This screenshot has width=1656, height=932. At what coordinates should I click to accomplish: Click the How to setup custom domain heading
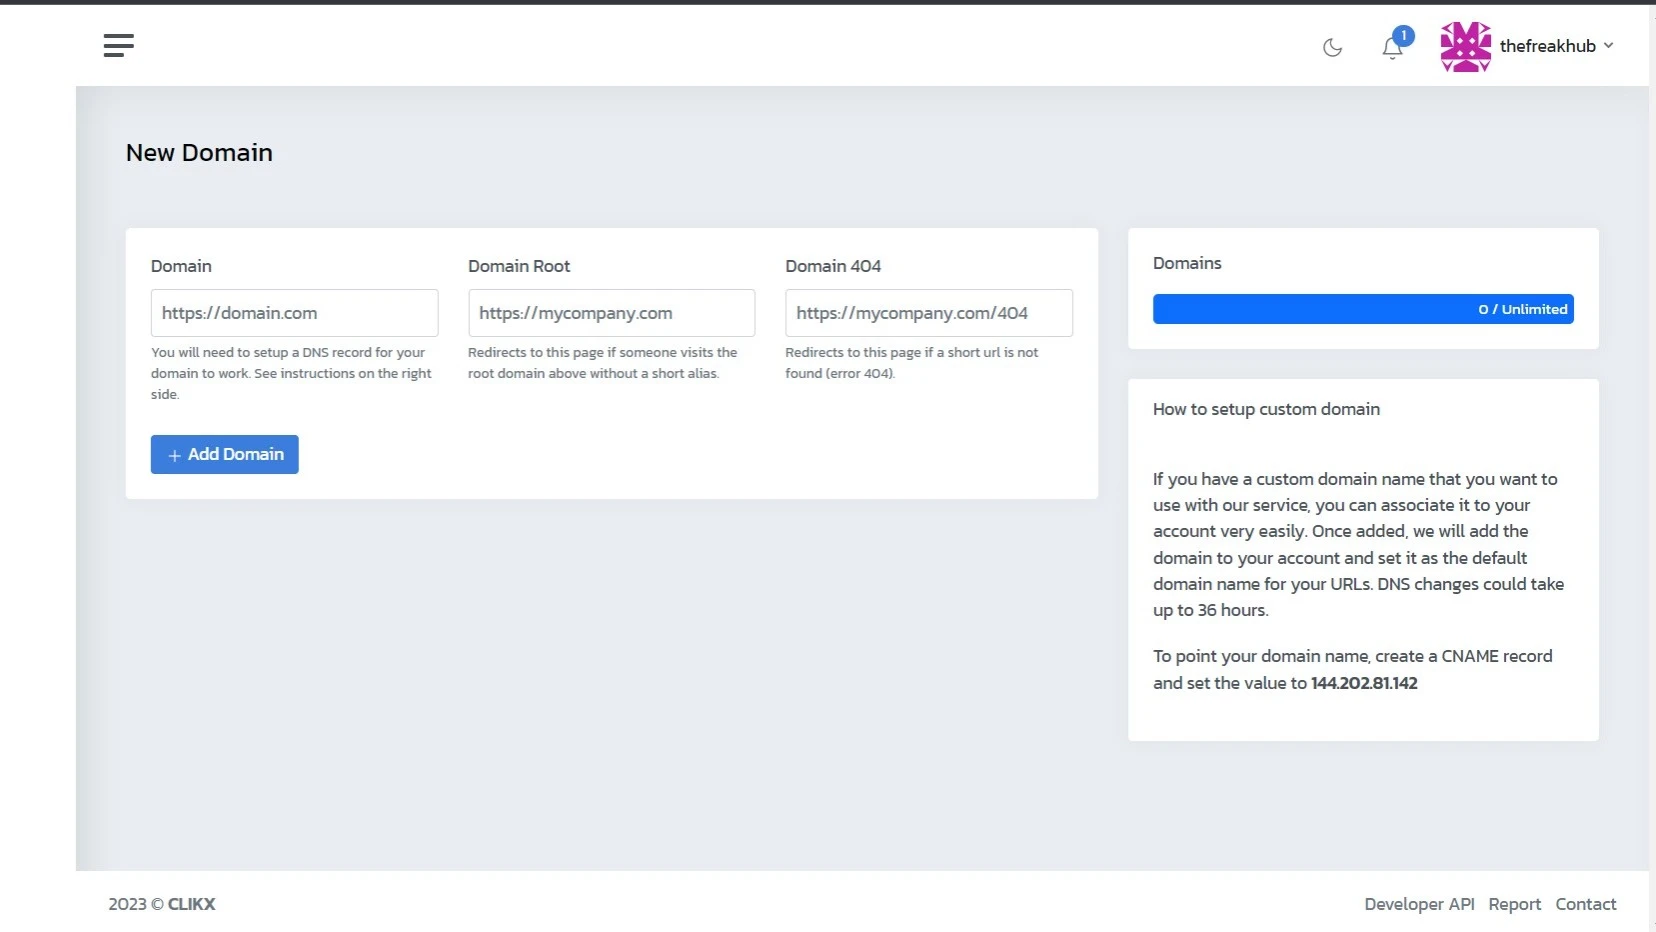tap(1266, 409)
